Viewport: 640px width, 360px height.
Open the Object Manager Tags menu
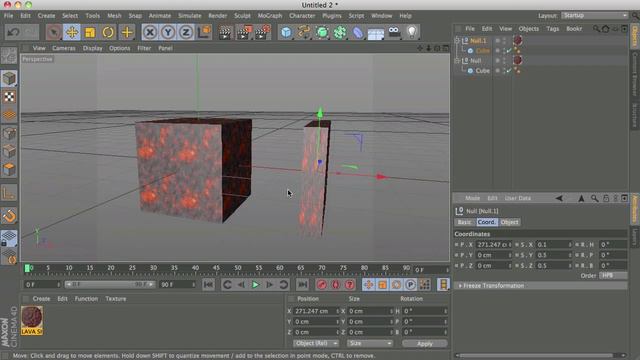[x=553, y=29]
